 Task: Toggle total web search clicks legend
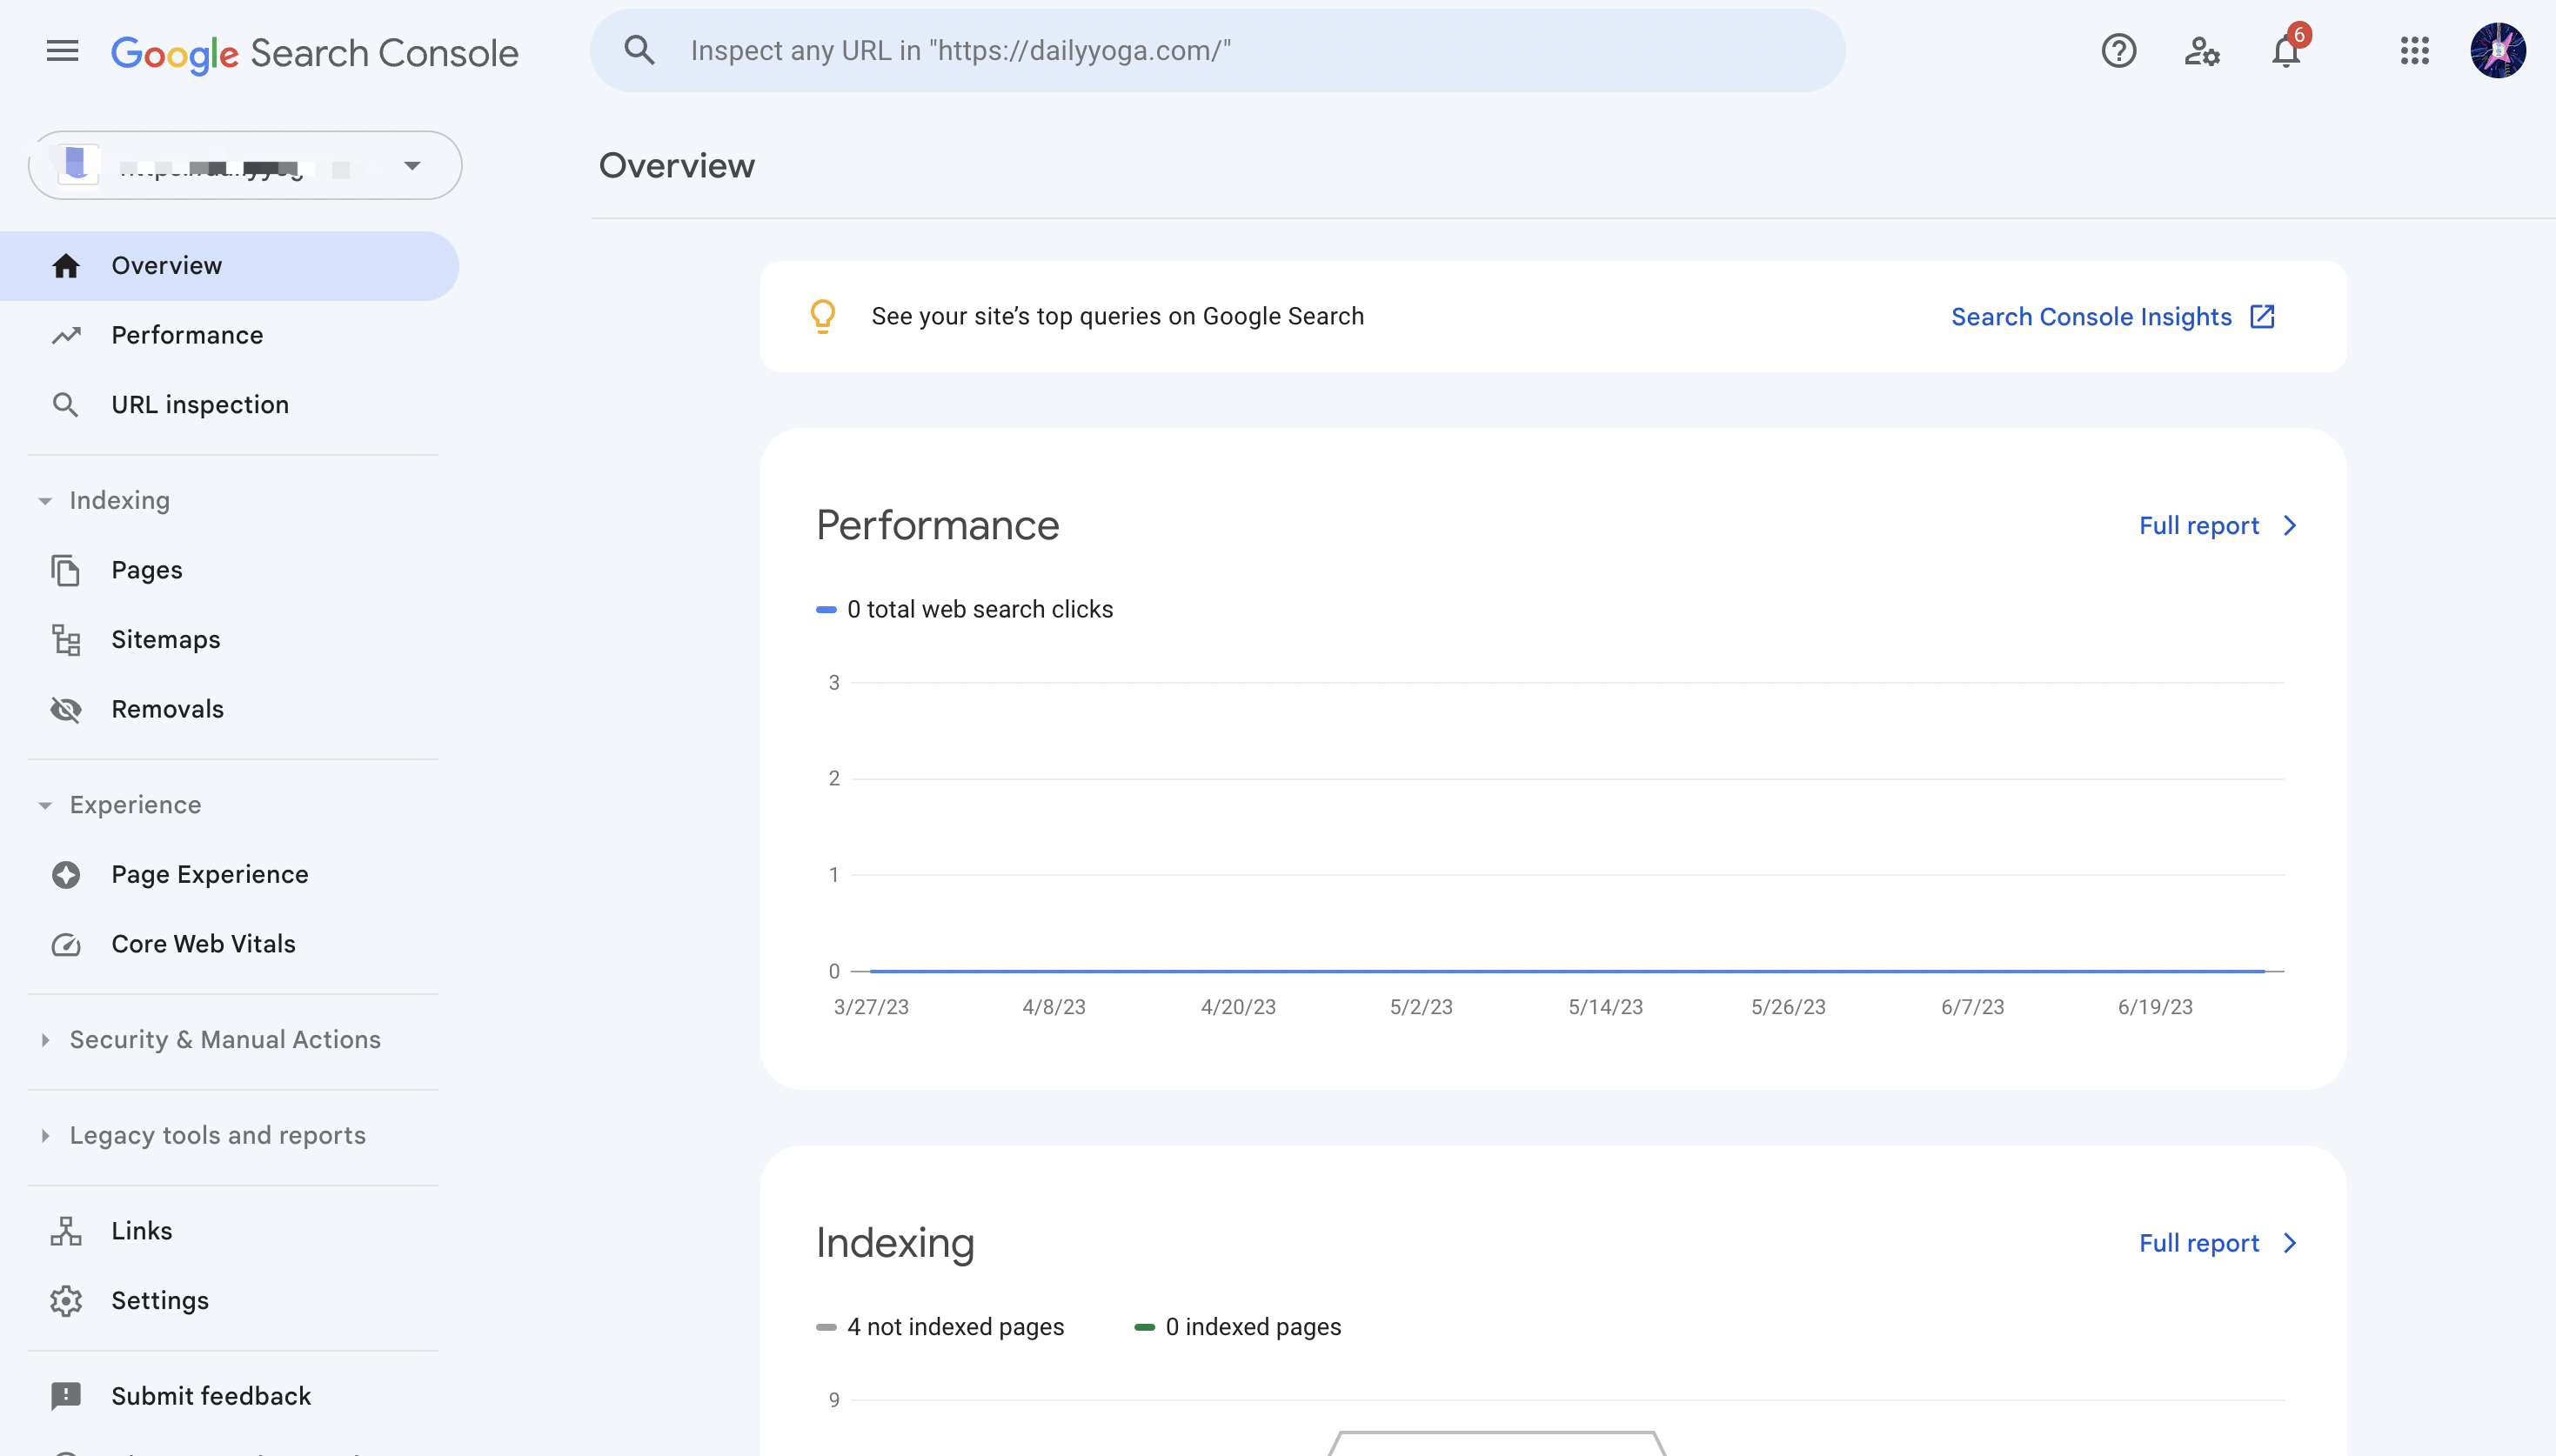pyautogui.click(x=965, y=609)
